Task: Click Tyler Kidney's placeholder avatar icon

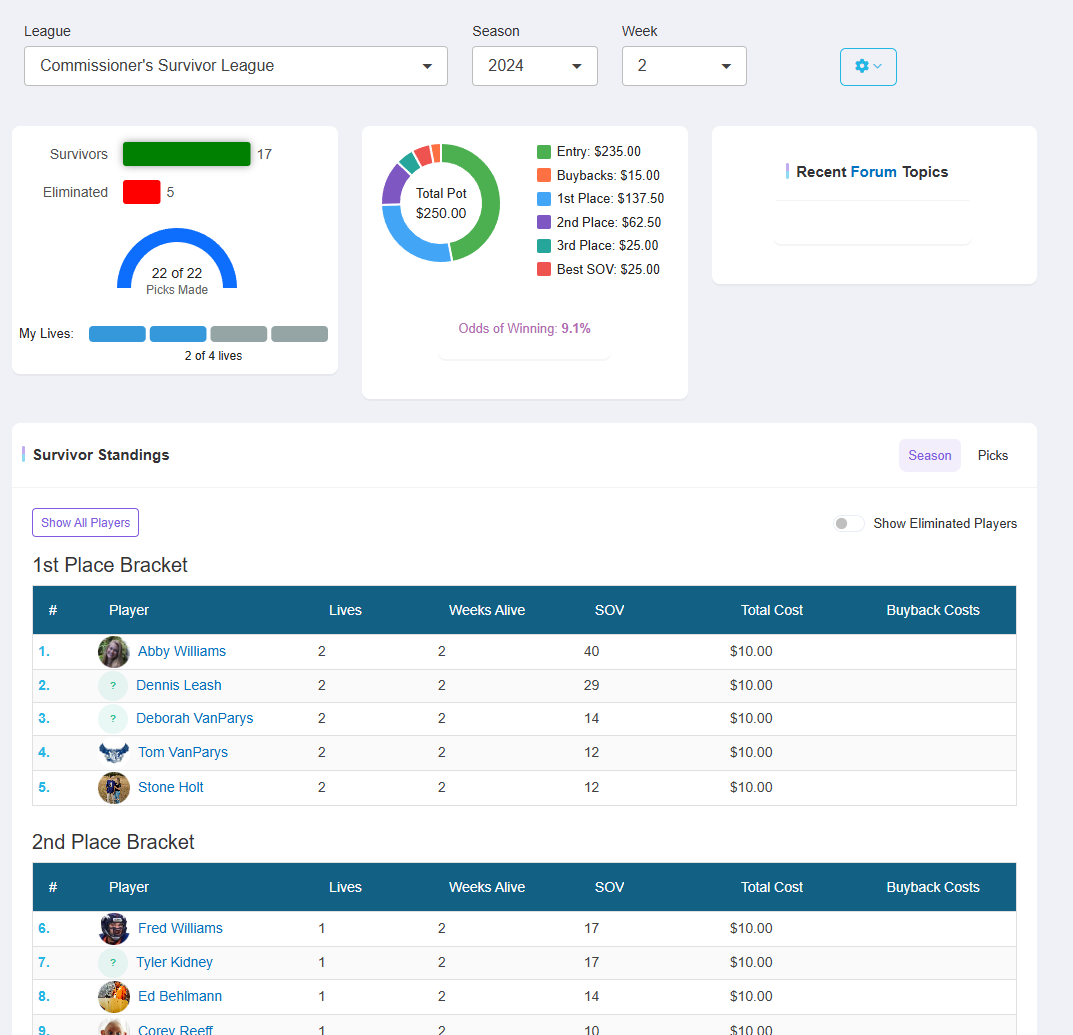Action: click(x=113, y=963)
